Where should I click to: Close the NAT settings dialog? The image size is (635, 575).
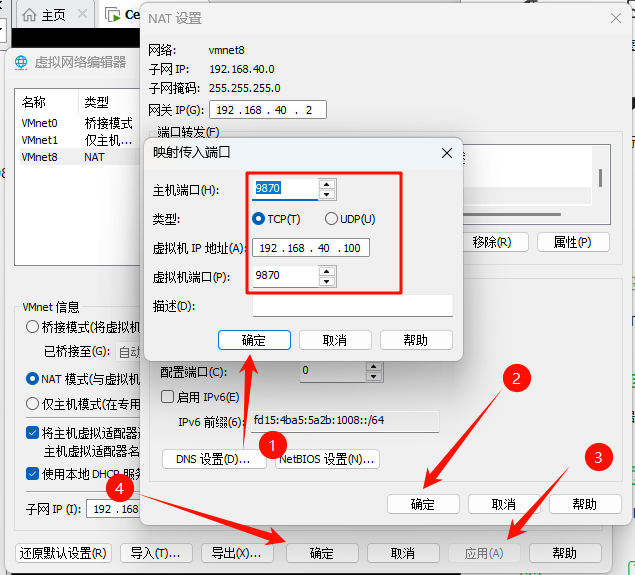pyautogui.click(x=616, y=18)
